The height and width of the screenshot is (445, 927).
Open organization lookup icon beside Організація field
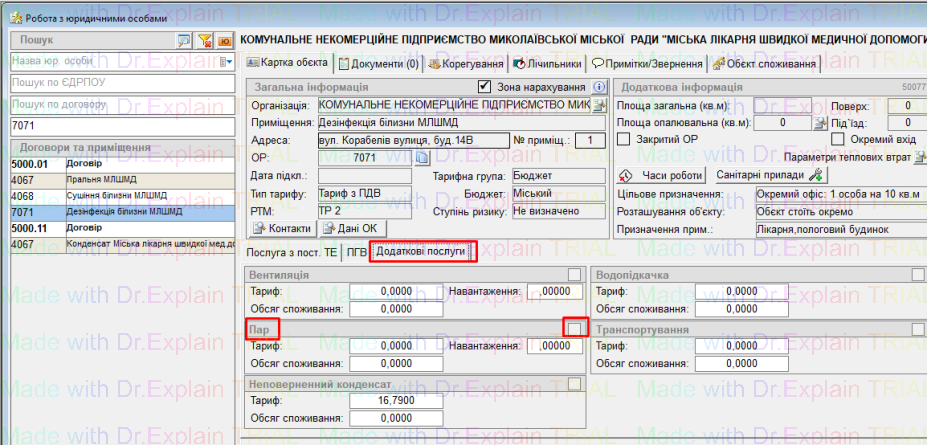pos(599,105)
